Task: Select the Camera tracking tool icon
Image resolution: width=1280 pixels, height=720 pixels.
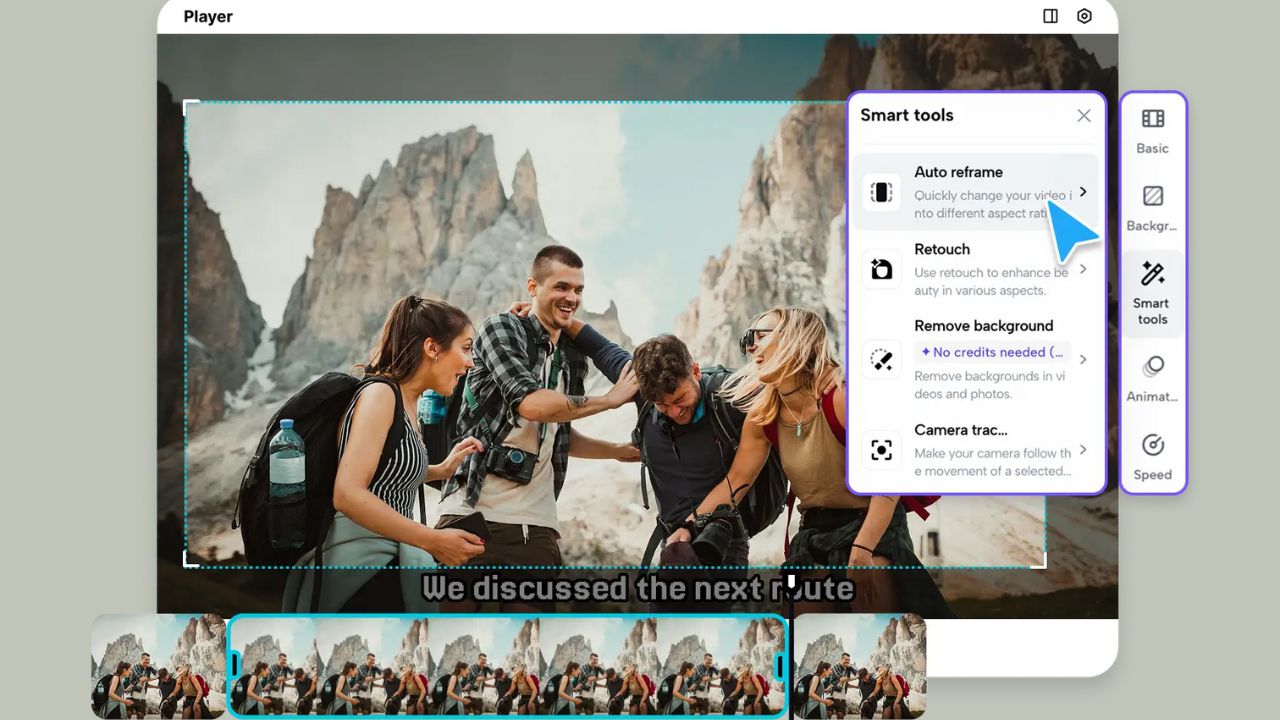Action: coord(881,450)
